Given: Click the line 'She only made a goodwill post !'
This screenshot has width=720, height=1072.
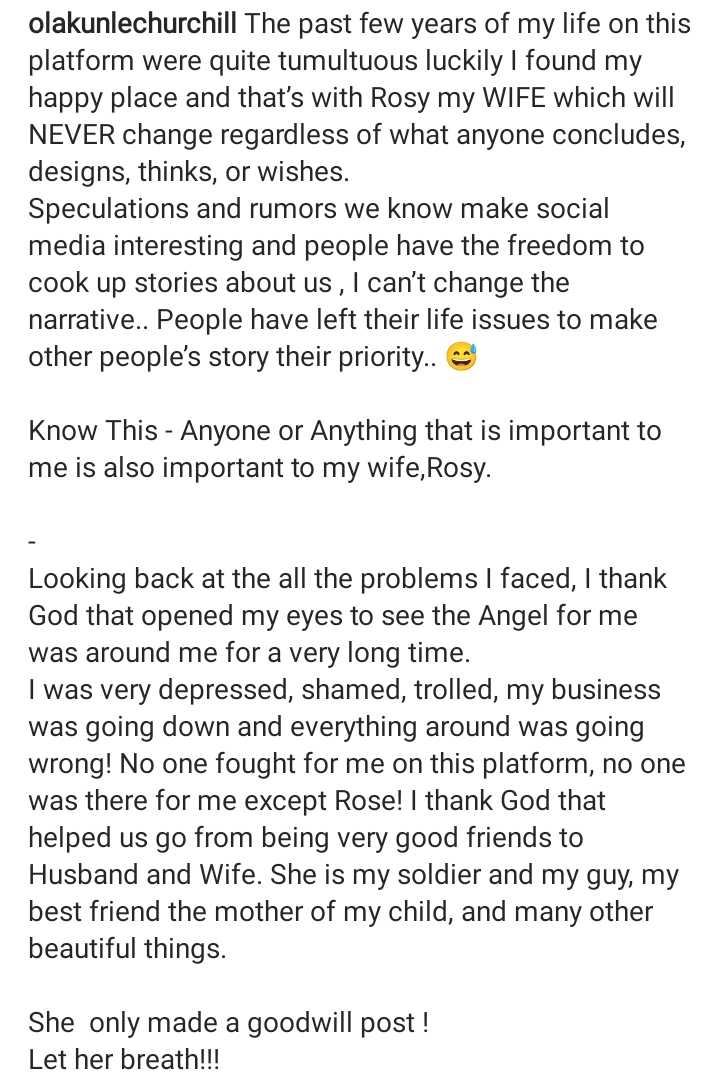Looking at the screenshot, I should click(x=228, y=1023).
